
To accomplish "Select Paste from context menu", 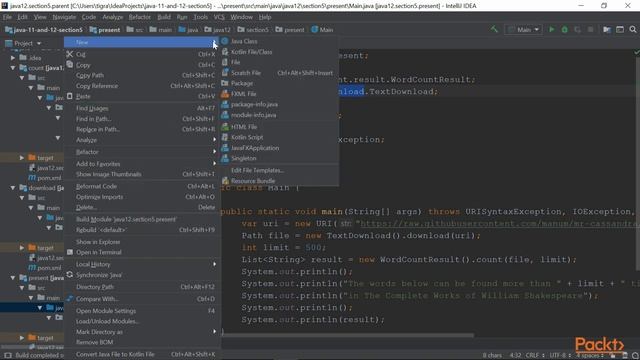I will tap(142, 96).
